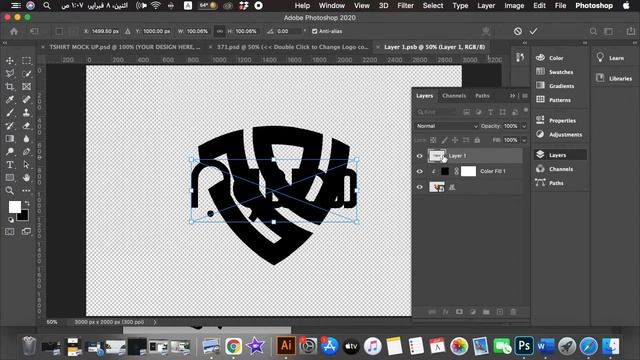Switch to the Channels tab in Layers panel
The image size is (640, 360).
(x=454, y=96)
